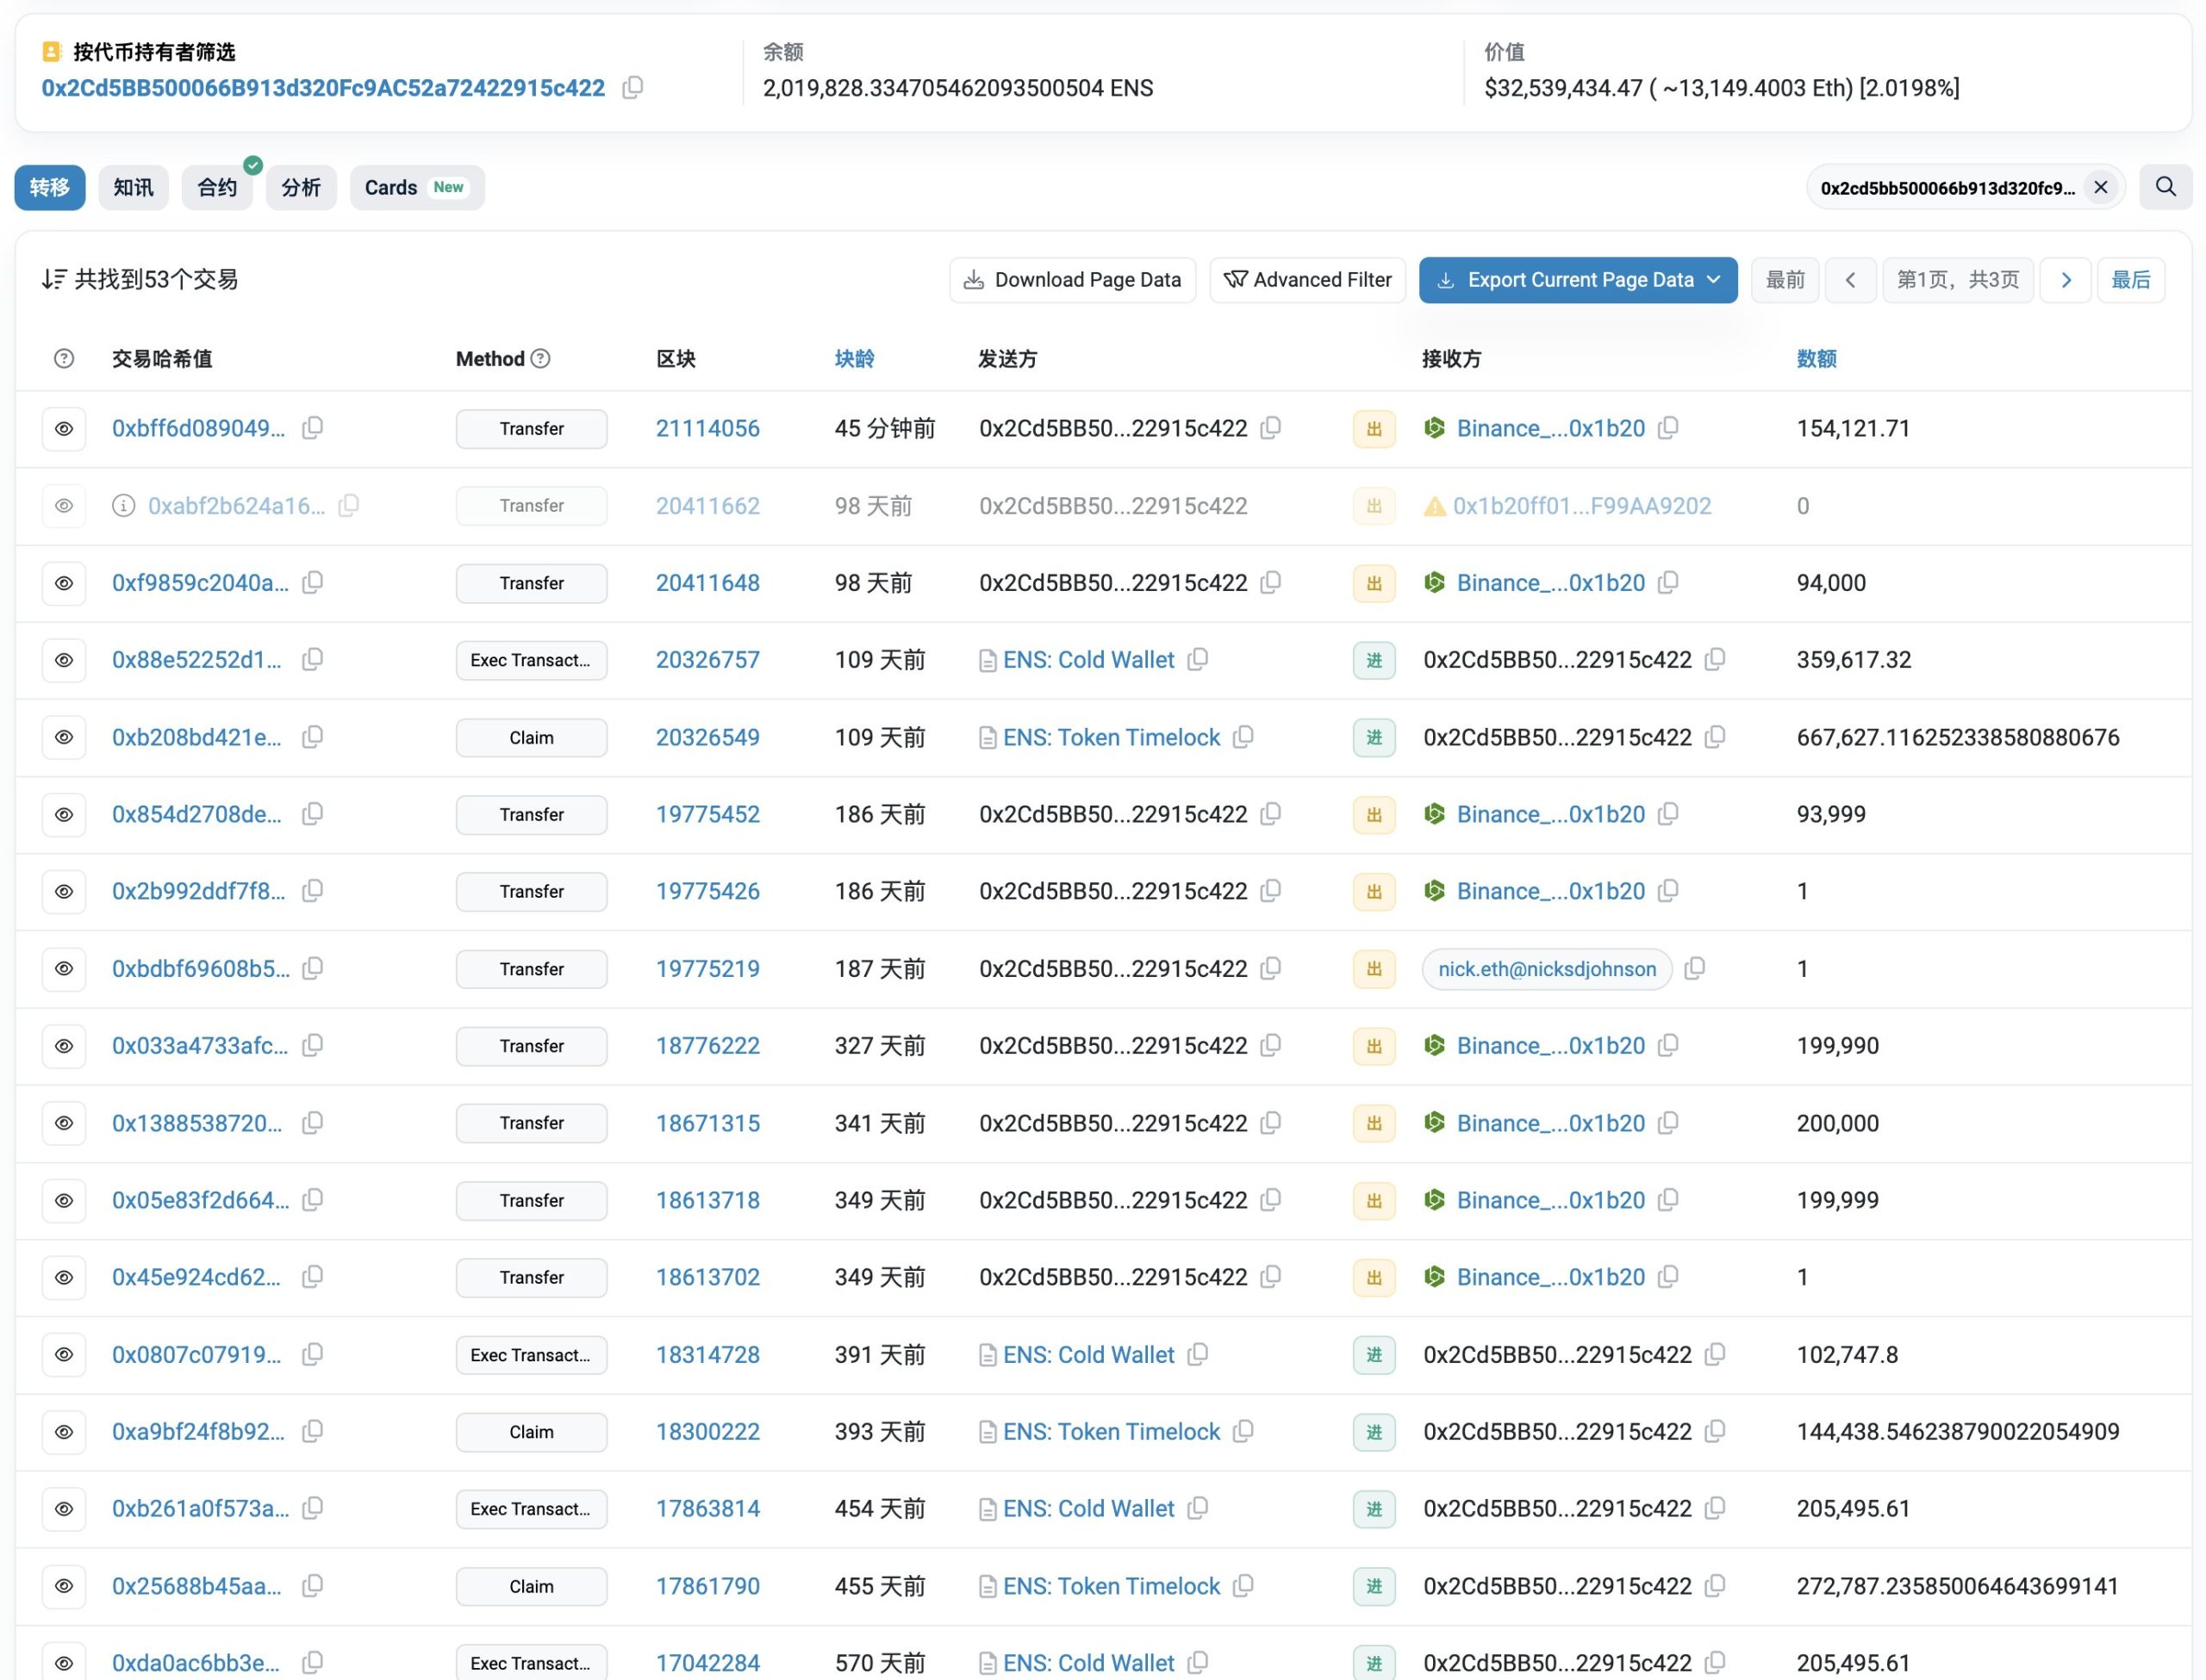The image size is (2206, 1680).
Task: Toggle eye preview for 0x033a4733afc transaction
Action: (x=64, y=1045)
